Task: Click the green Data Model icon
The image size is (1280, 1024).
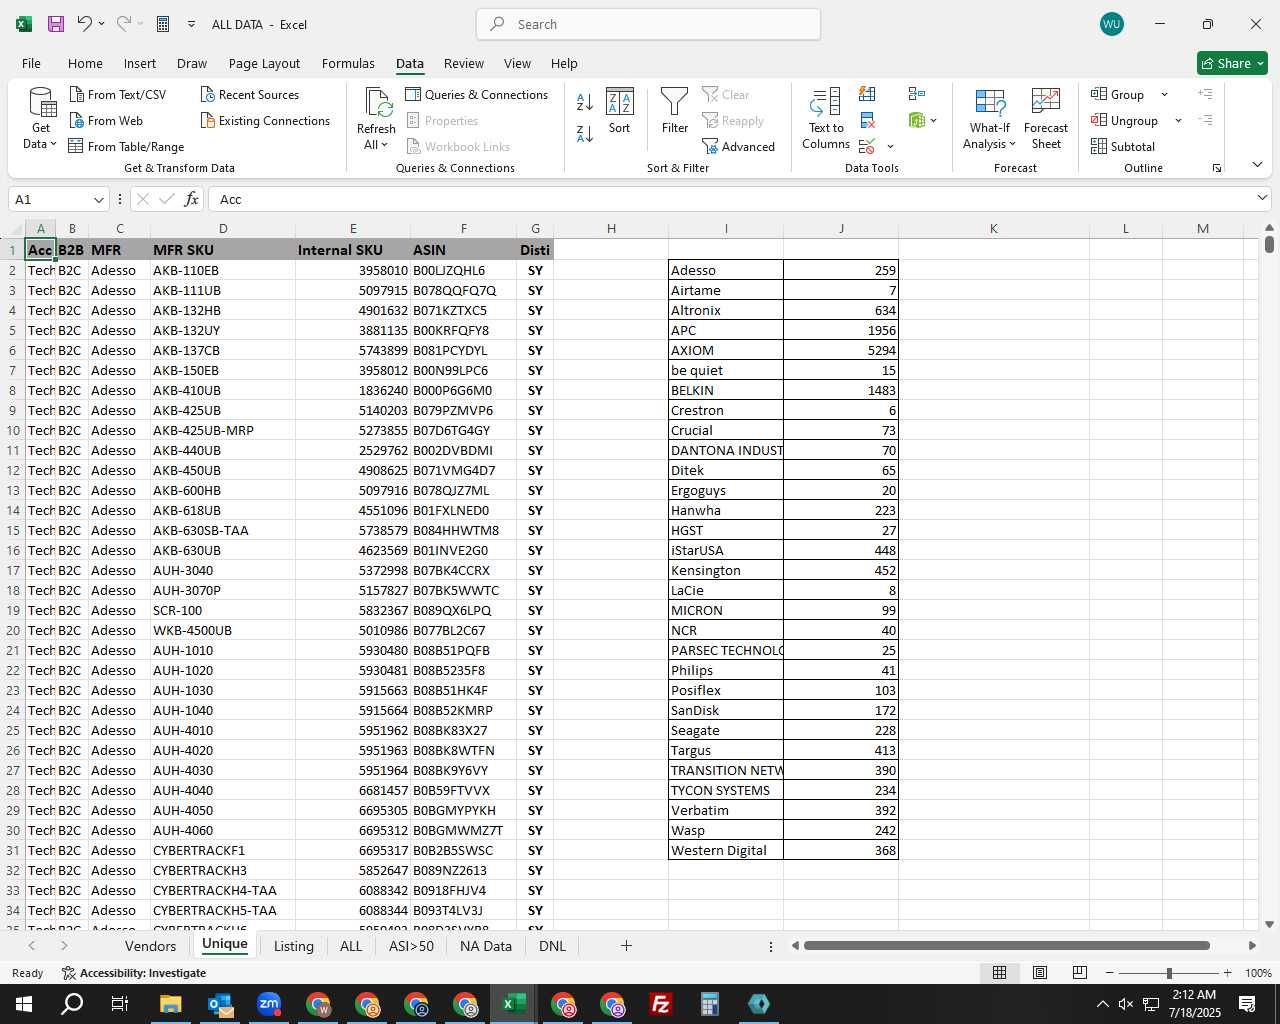Action: 917,120
